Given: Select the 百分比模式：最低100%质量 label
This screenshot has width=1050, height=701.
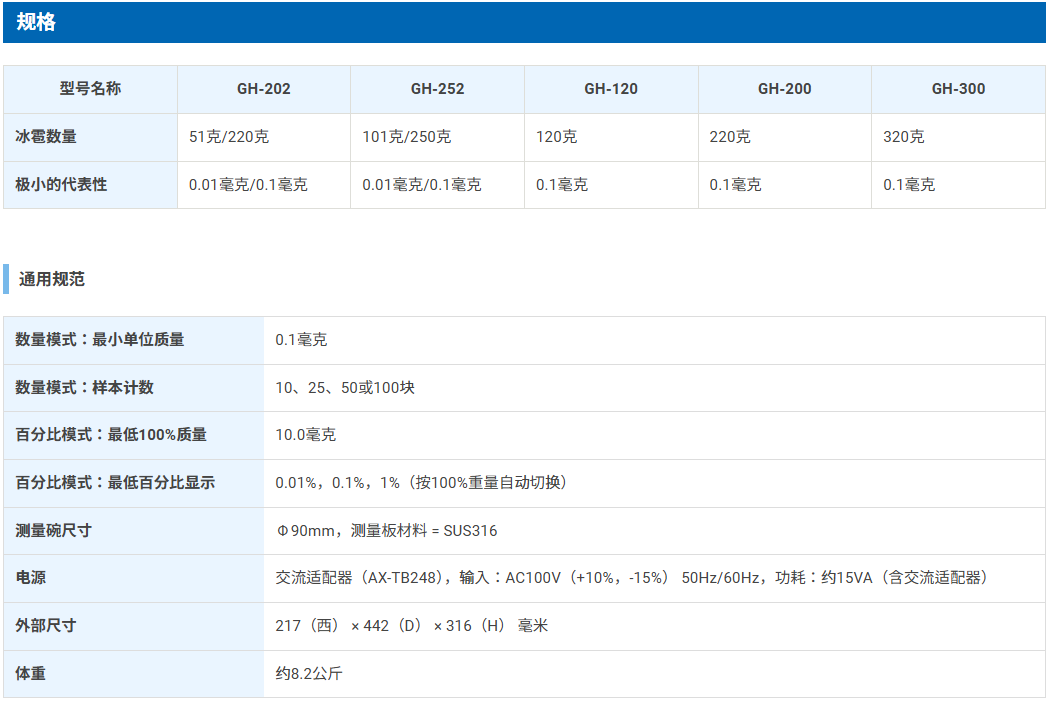Looking at the screenshot, I should tap(111, 435).
